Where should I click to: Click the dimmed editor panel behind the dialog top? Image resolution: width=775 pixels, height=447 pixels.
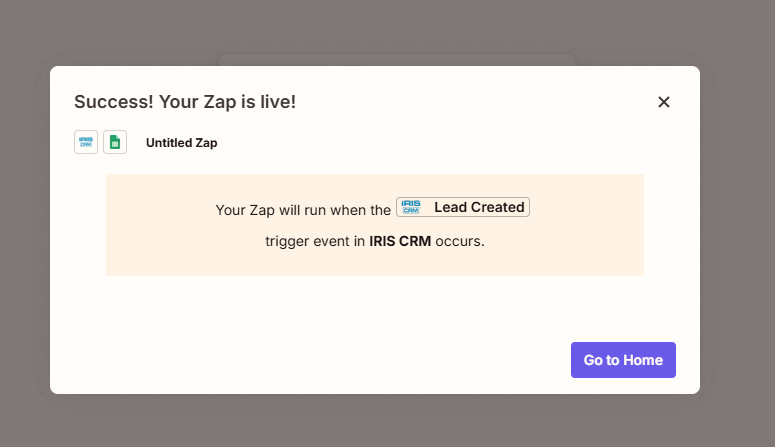pyautogui.click(x=396, y=59)
